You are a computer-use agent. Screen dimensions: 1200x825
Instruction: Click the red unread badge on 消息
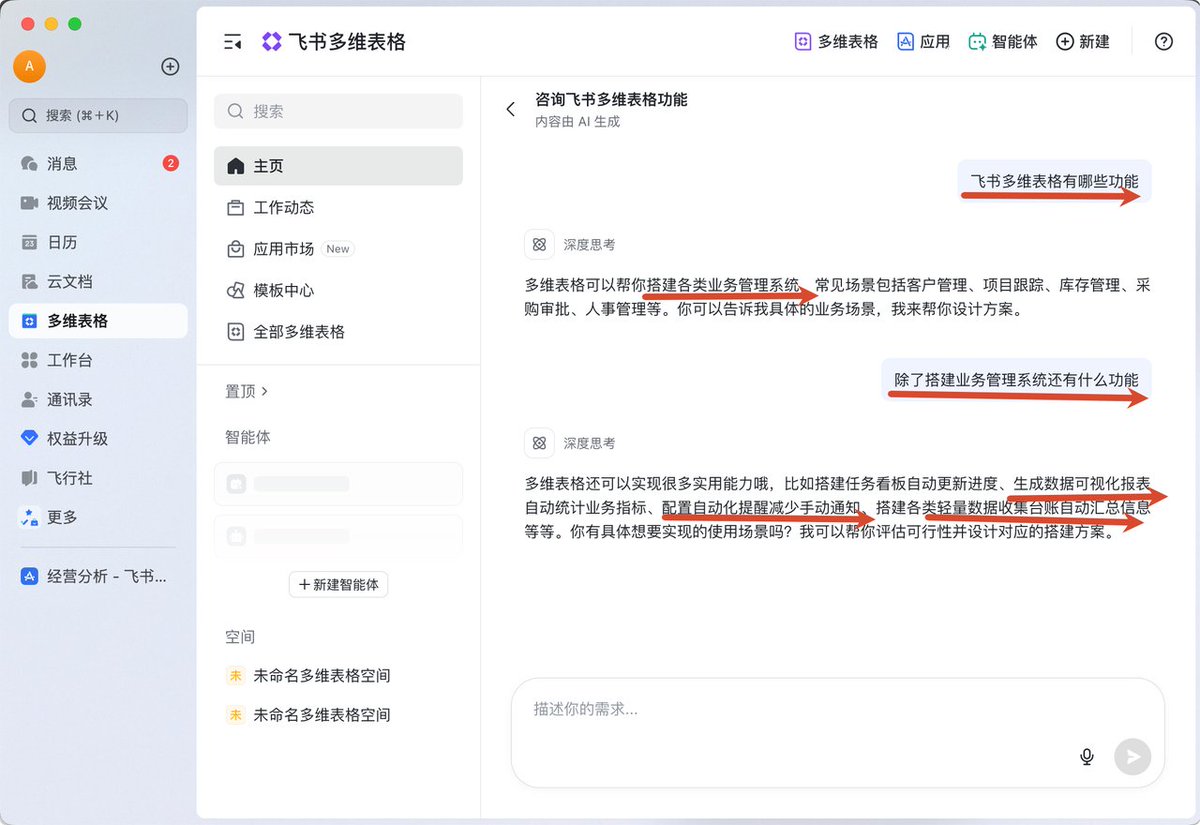coord(171,163)
